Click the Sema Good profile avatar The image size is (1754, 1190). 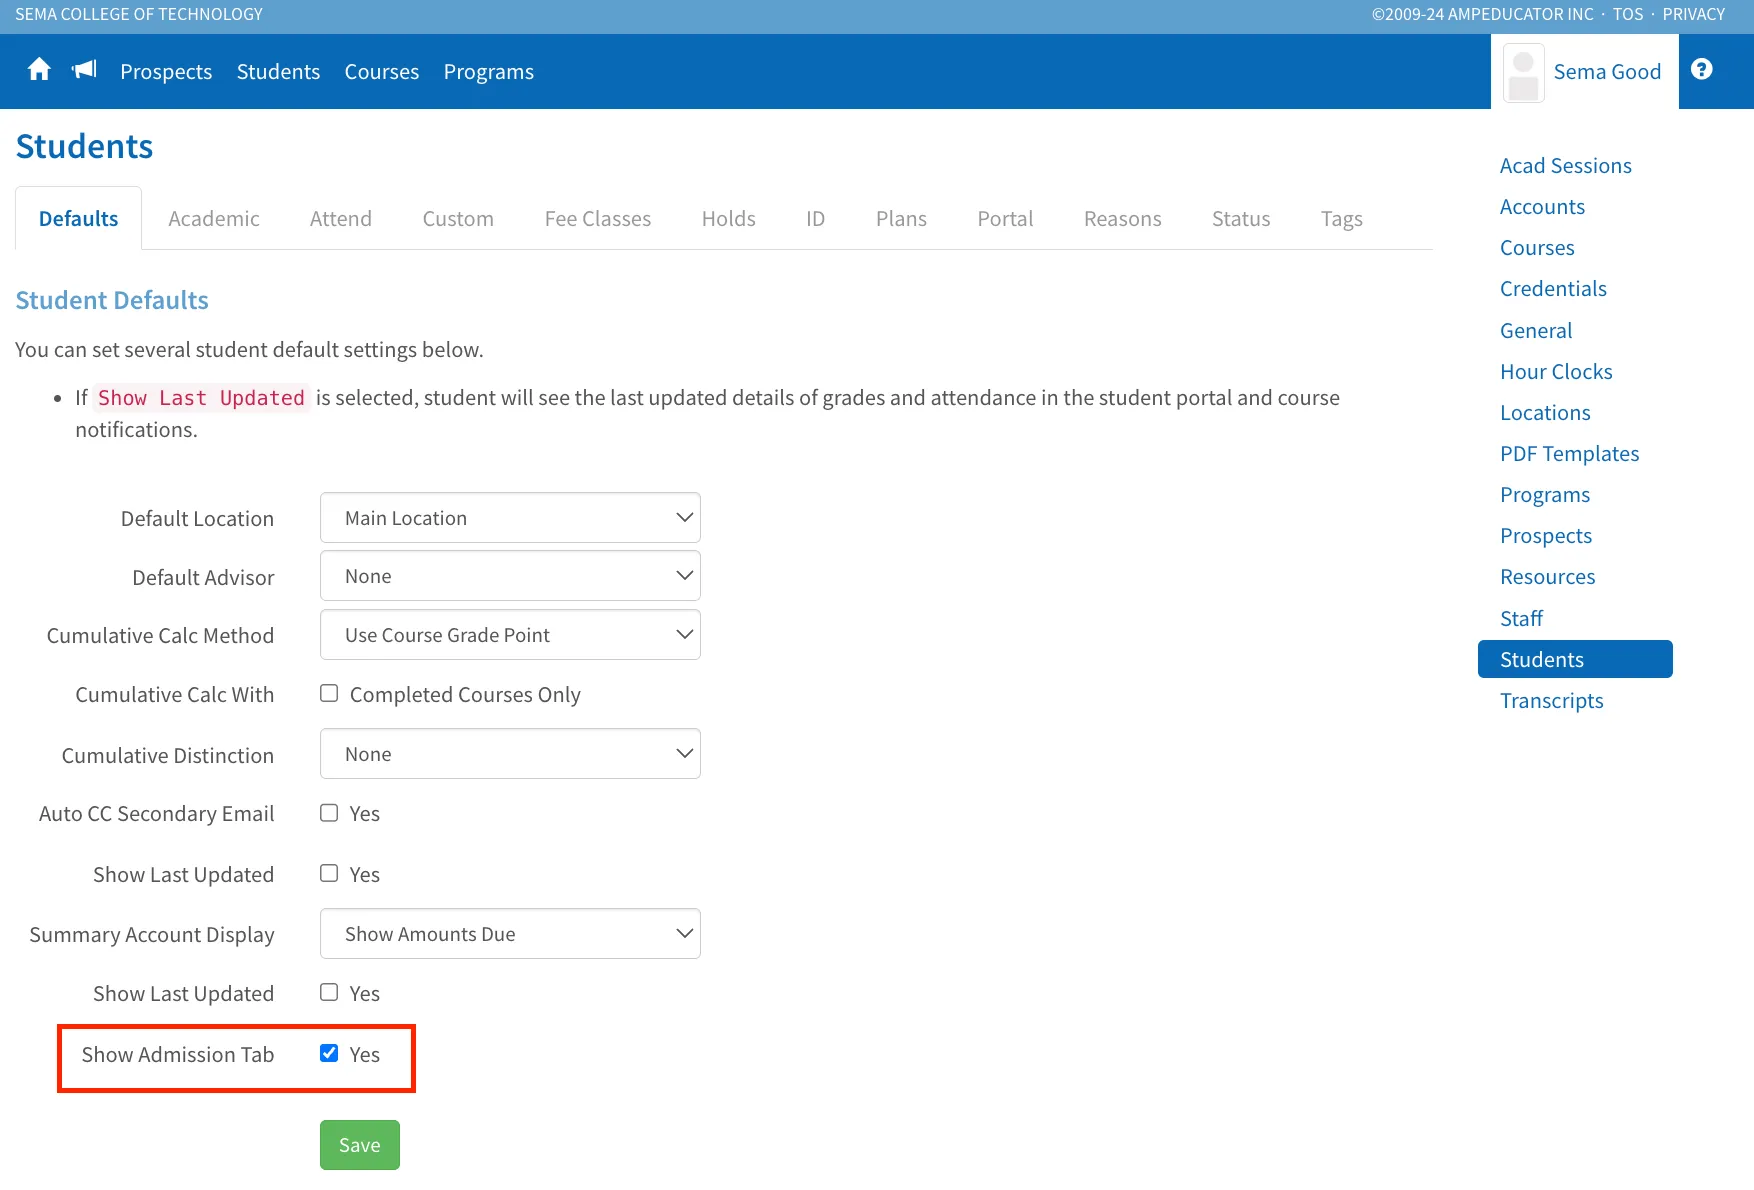coord(1523,73)
